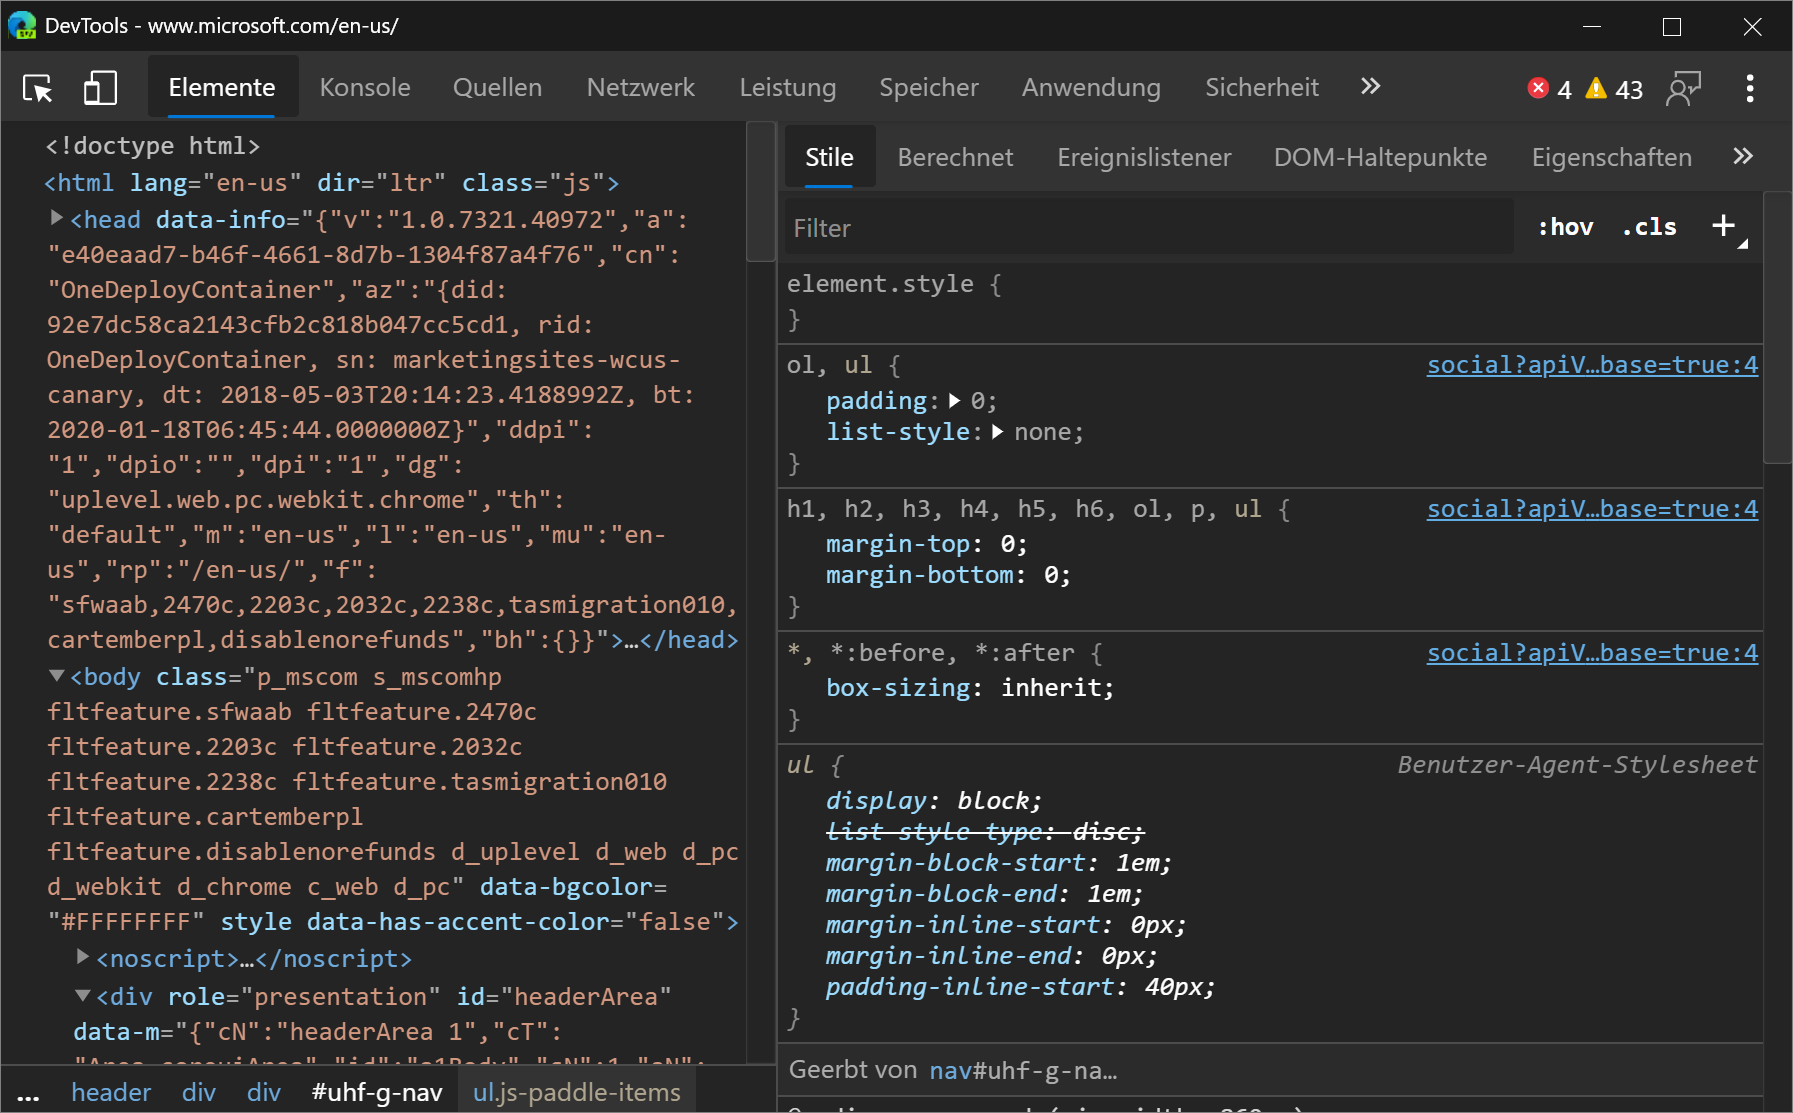Switch to the Konsole tab
This screenshot has height=1113, width=1793.
coord(364,88)
